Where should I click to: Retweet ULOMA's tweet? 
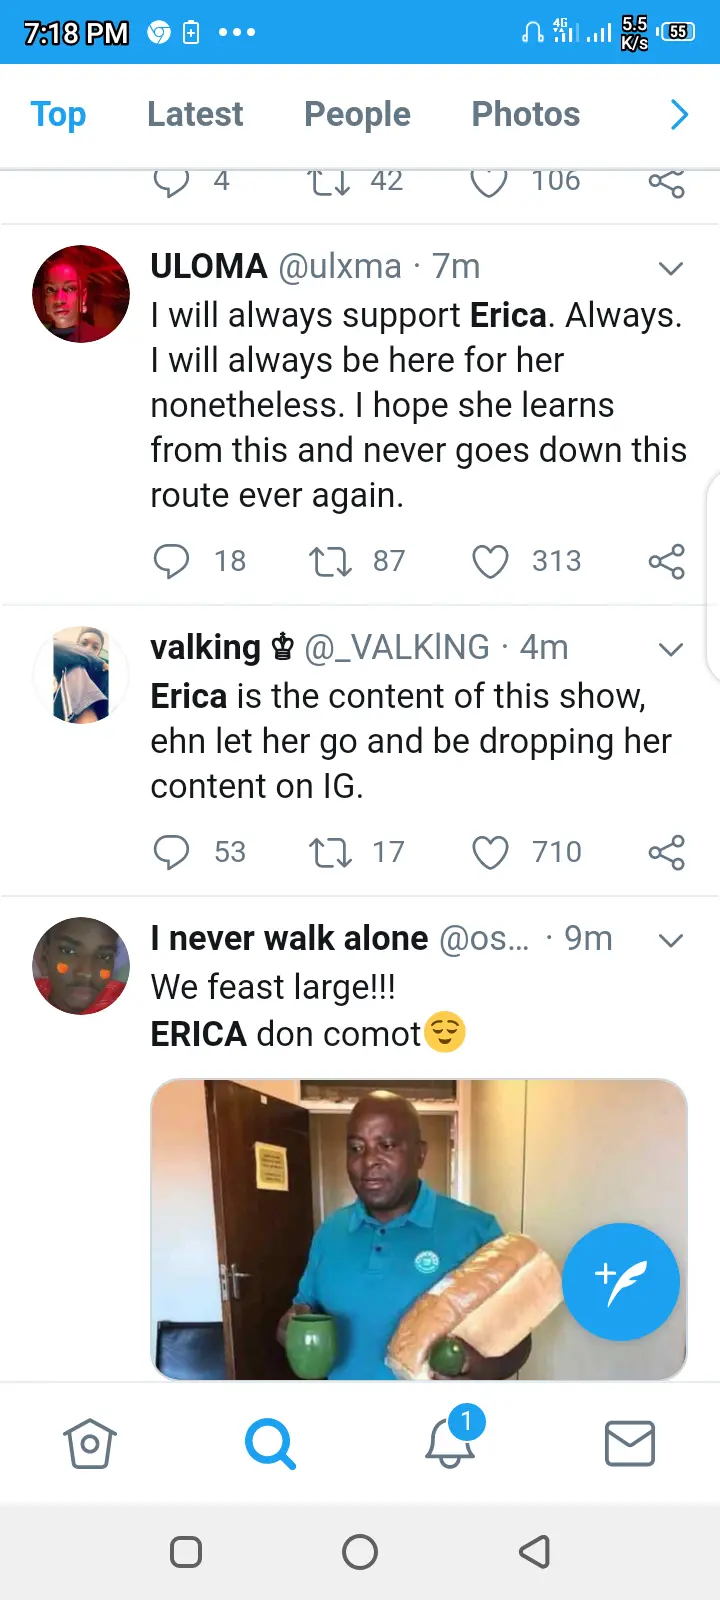pos(330,561)
